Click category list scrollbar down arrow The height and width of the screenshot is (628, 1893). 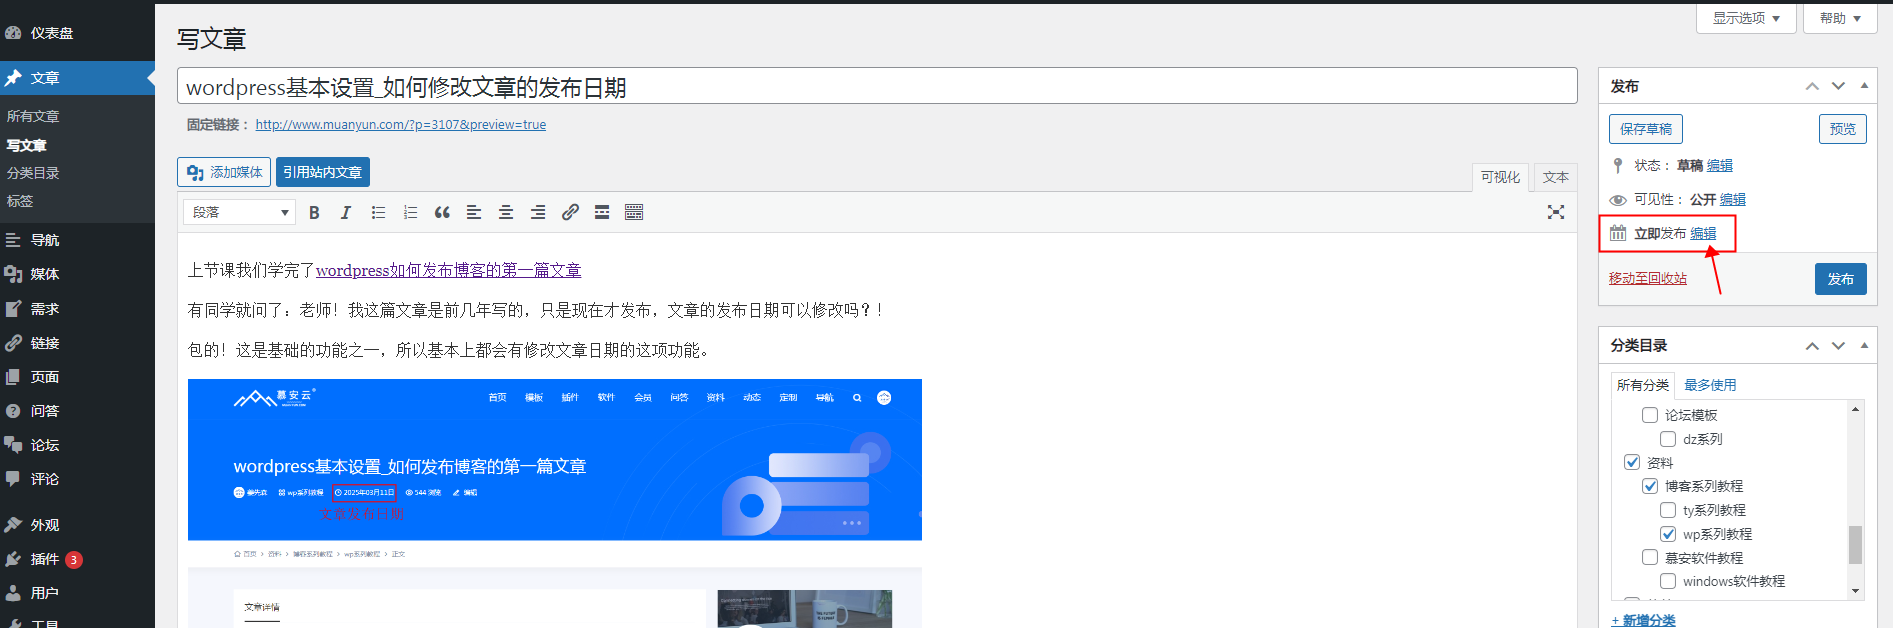1855,591
